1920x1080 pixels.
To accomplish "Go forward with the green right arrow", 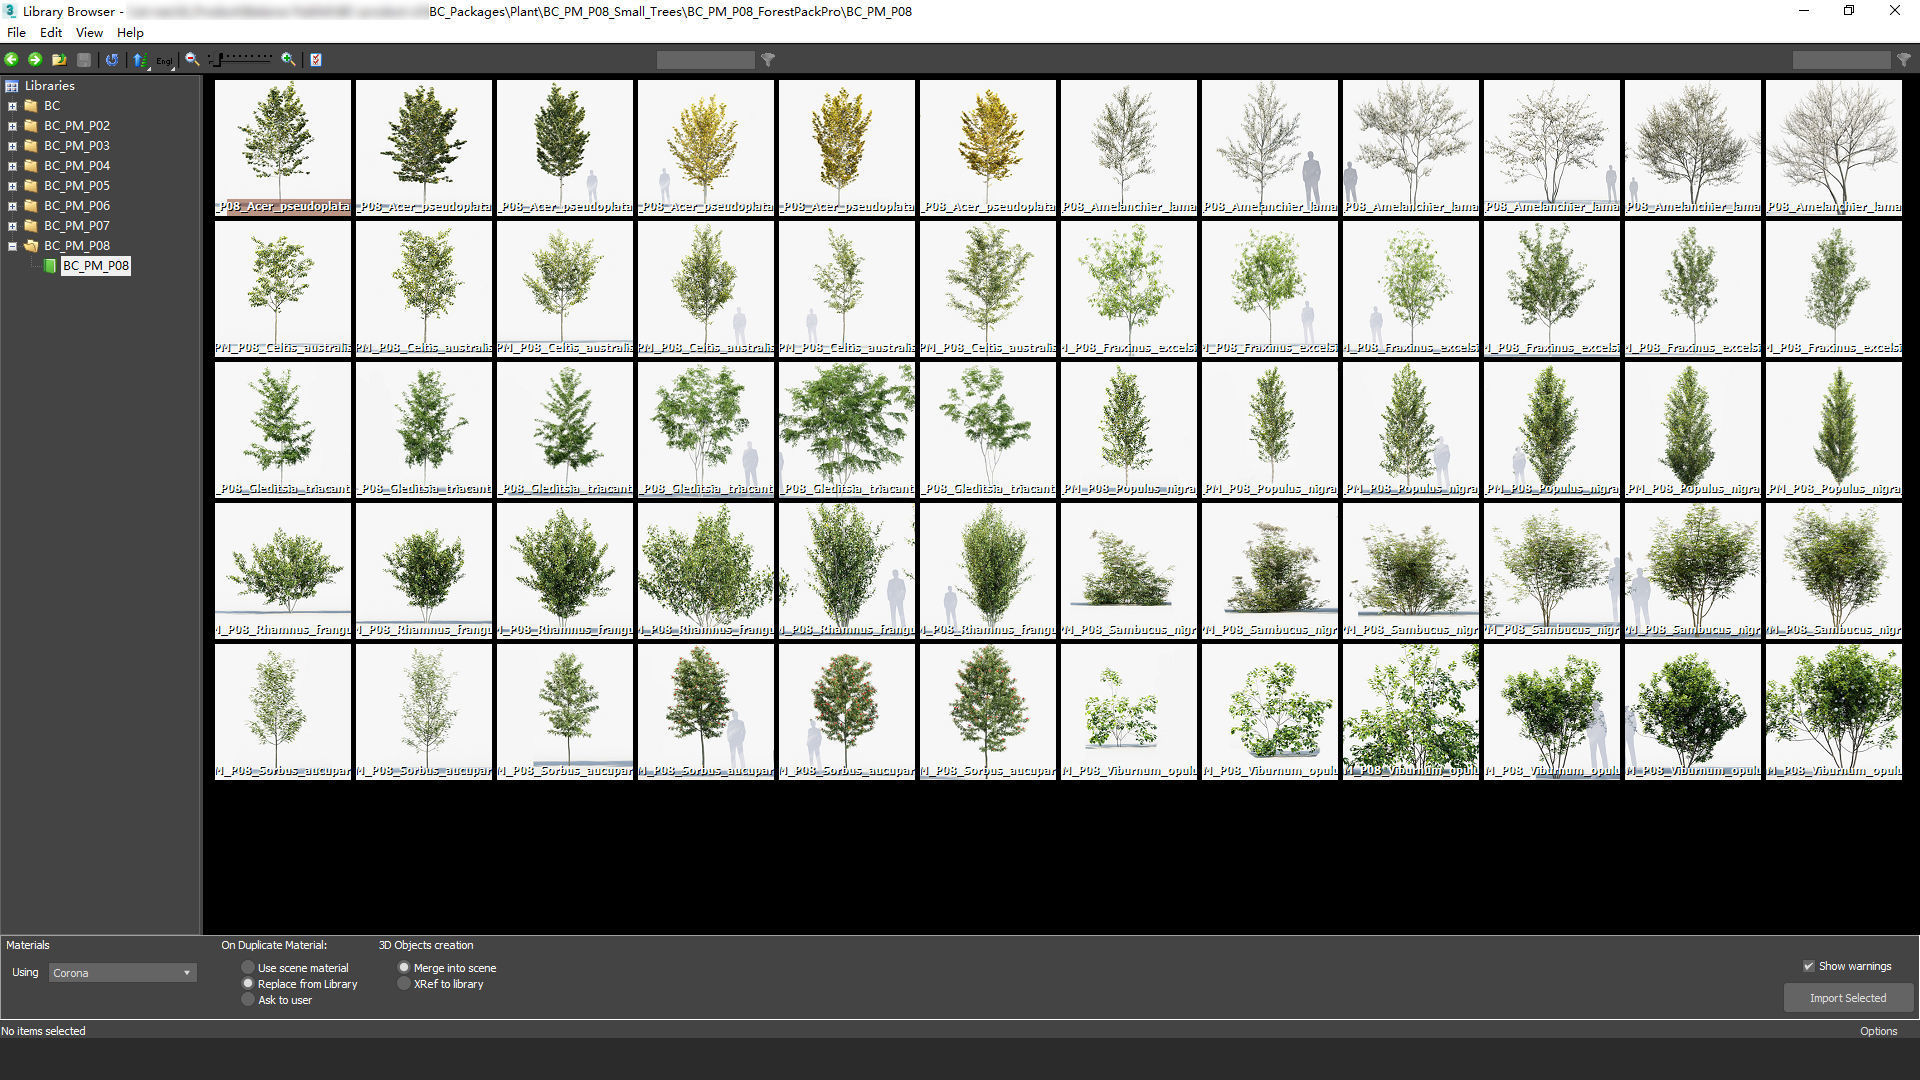I will click(x=35, y=60).
